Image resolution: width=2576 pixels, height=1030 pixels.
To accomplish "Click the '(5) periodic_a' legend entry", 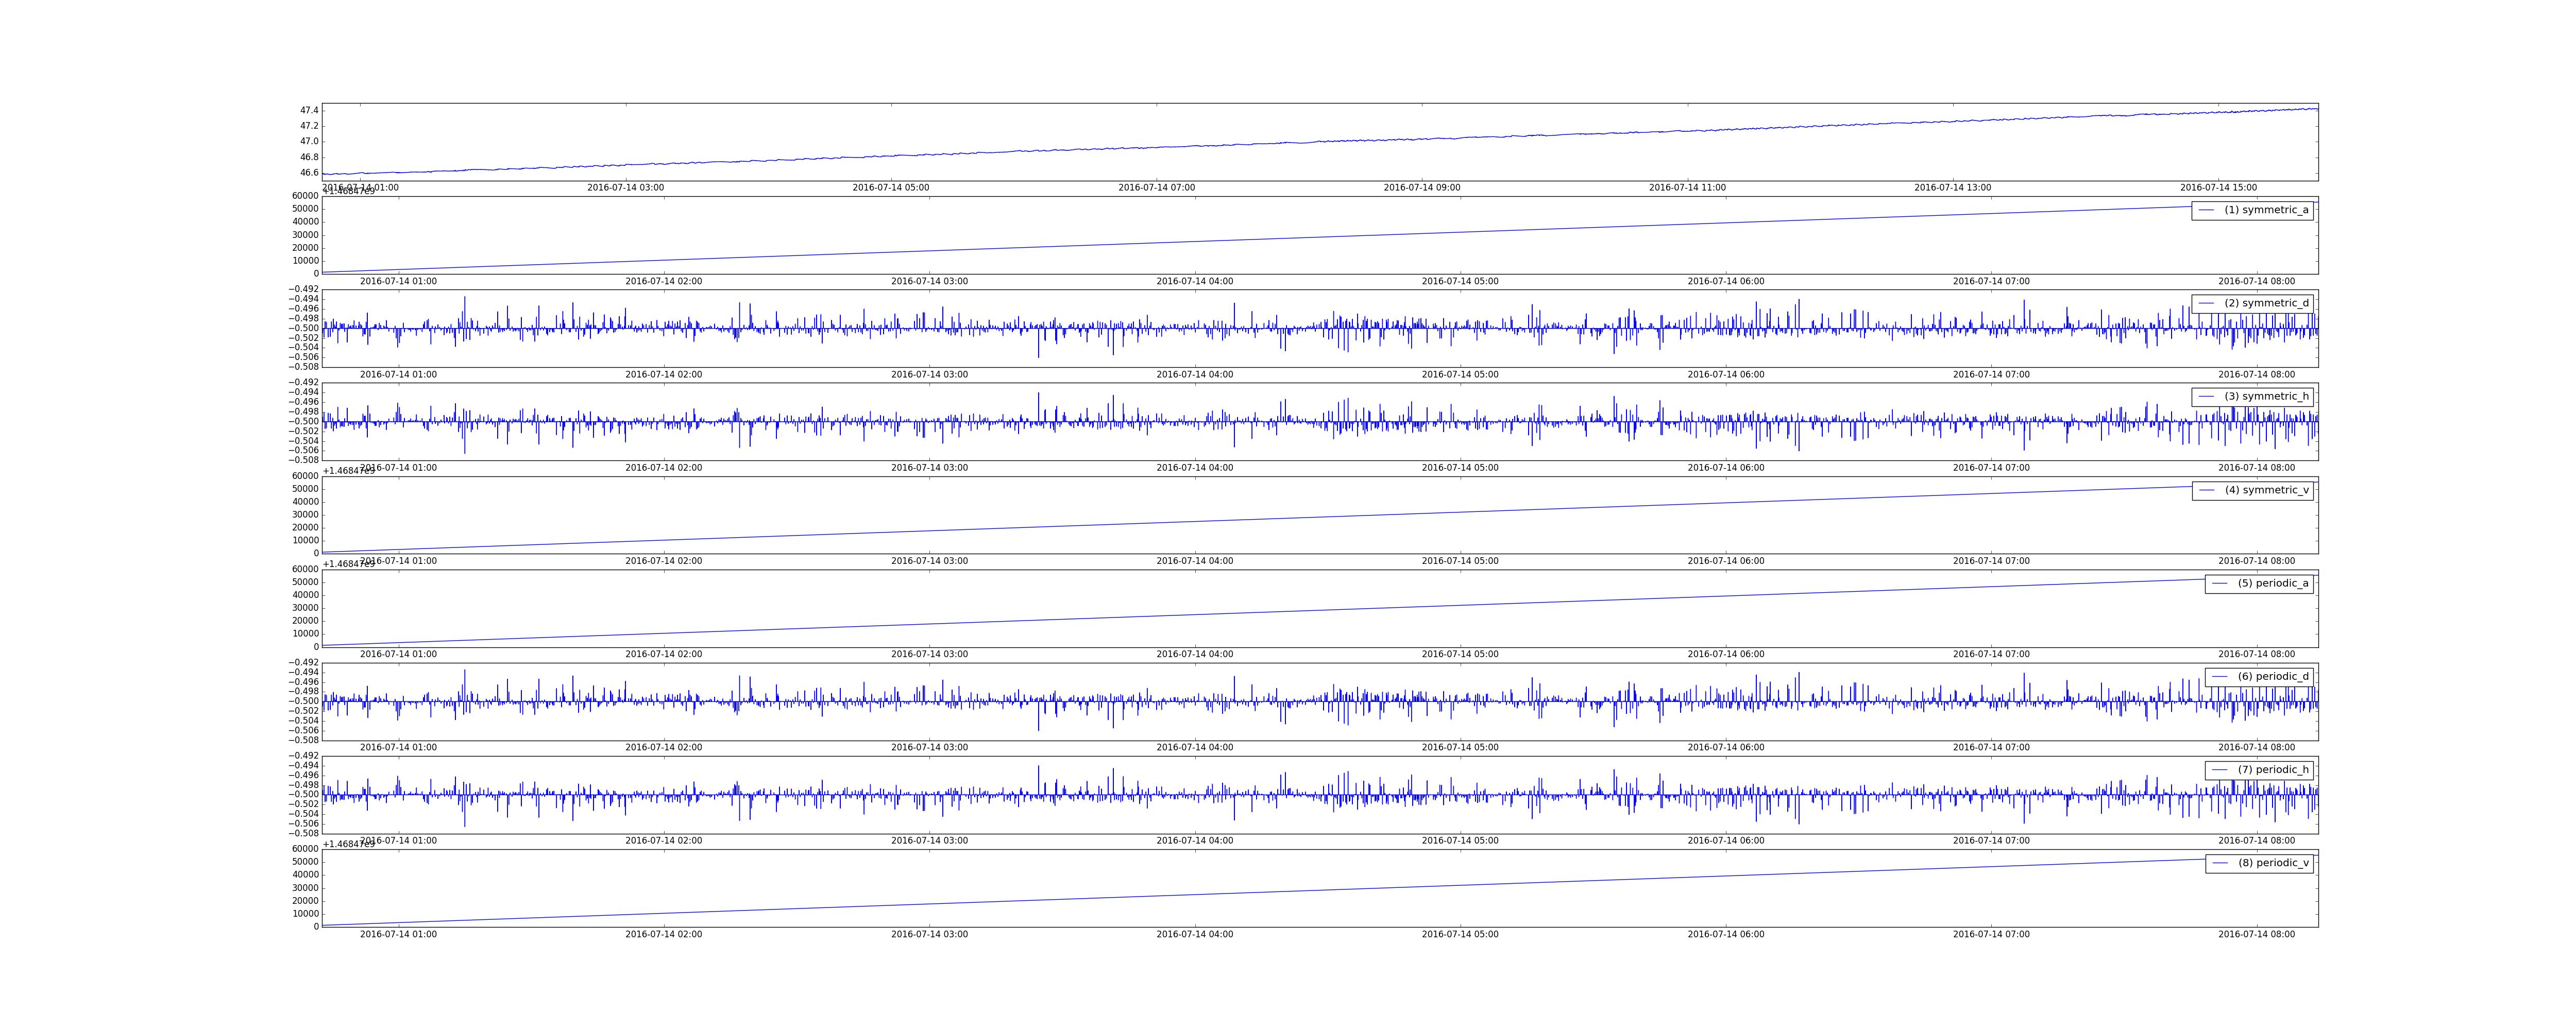I will tap(2273, 583).
